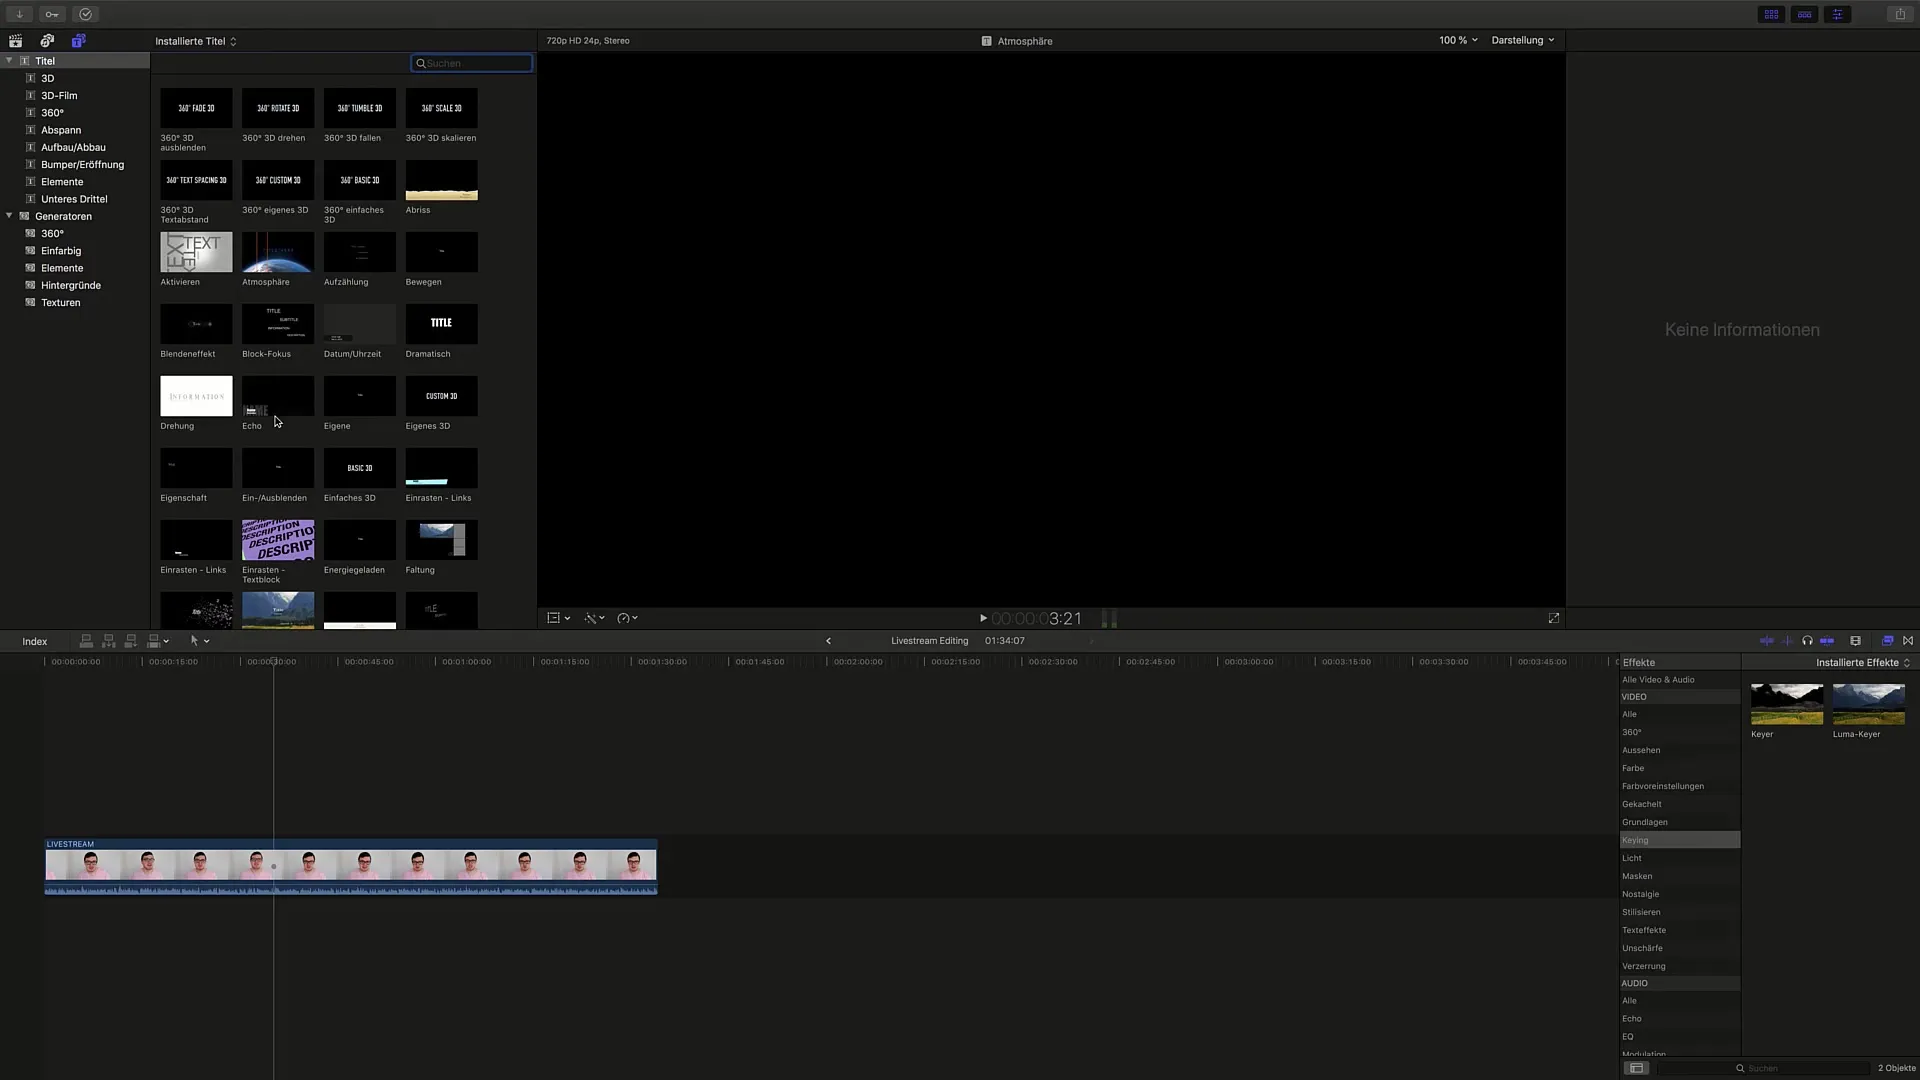The width and height of the screenshot is (1920, 1080).
Task: Open the keyword editor key icon
Action: pyautogui.click(x=52, y=14)
